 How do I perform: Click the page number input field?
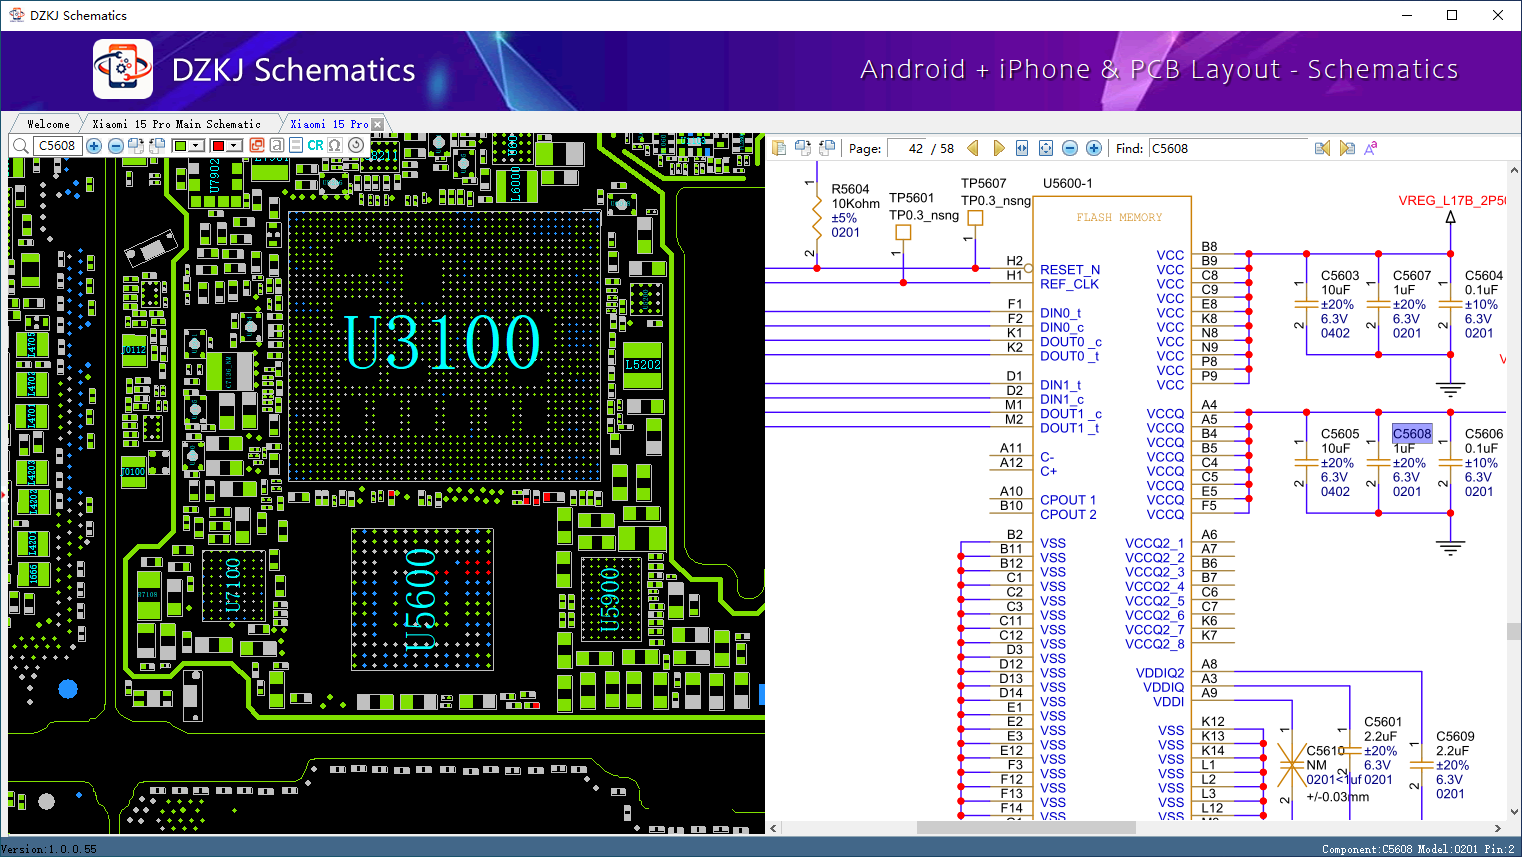pyautogui.click(x=906, y=148)
